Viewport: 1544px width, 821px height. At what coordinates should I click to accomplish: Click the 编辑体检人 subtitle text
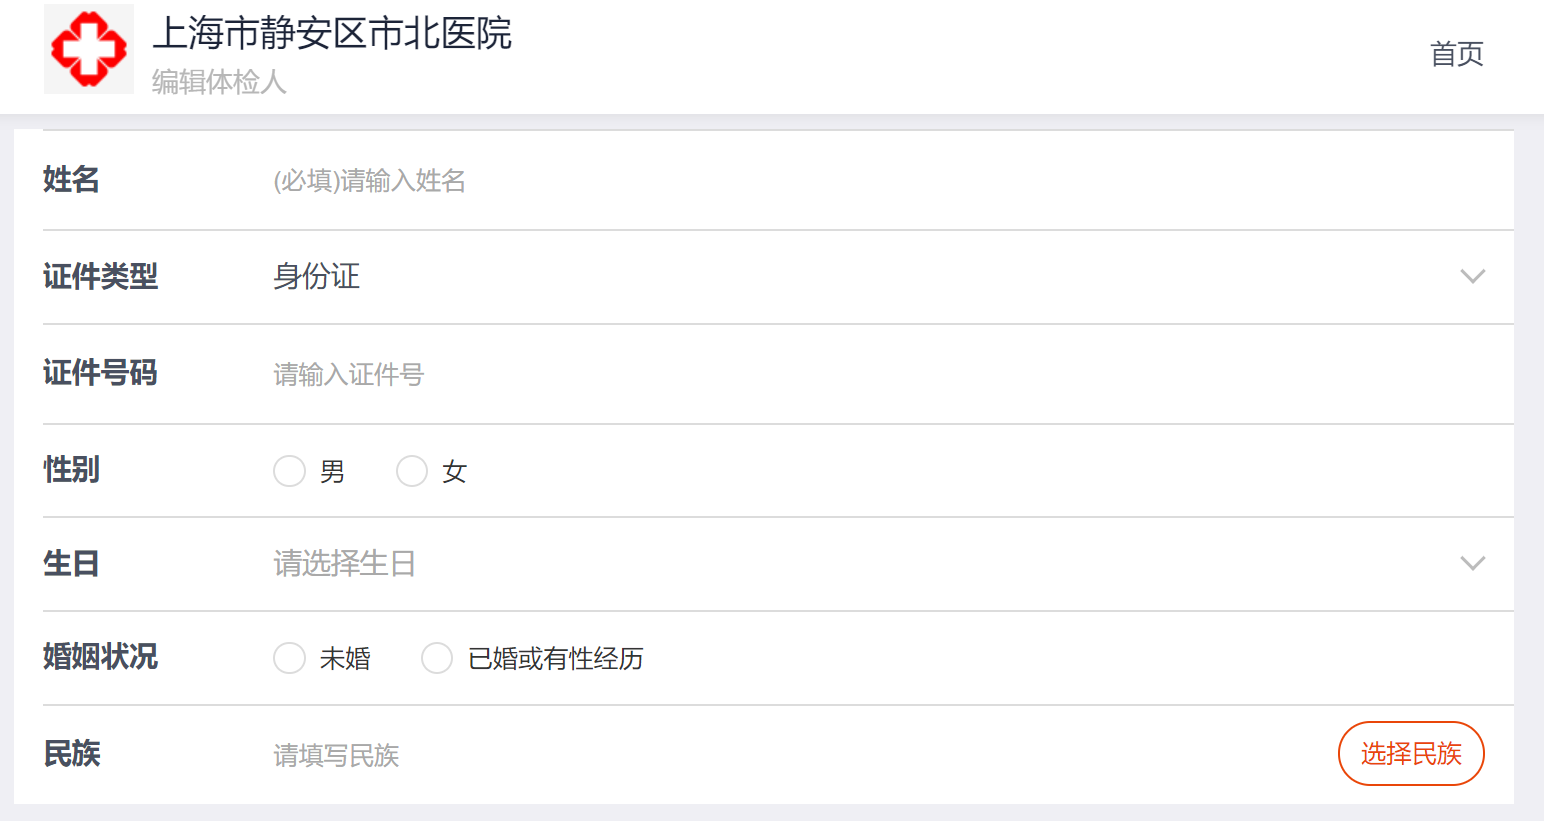[219, 82]
